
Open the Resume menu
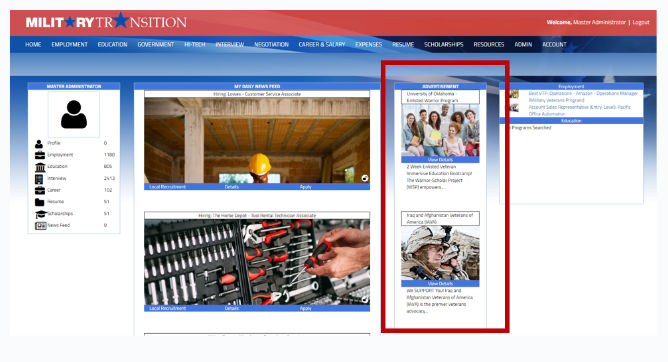403,44
